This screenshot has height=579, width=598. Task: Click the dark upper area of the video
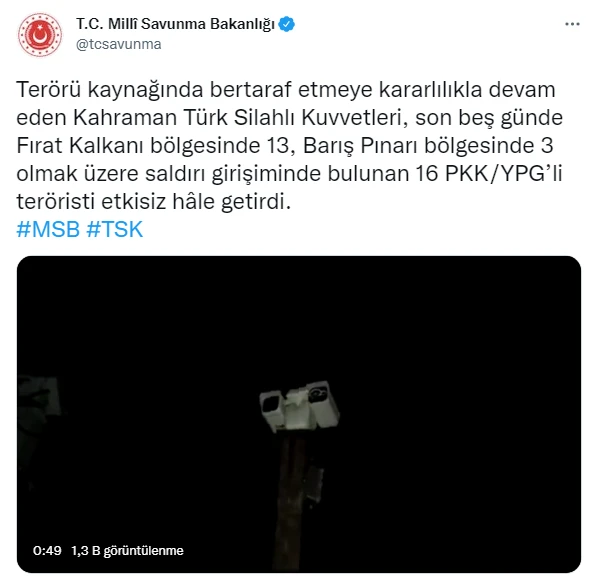coord(299,313)
